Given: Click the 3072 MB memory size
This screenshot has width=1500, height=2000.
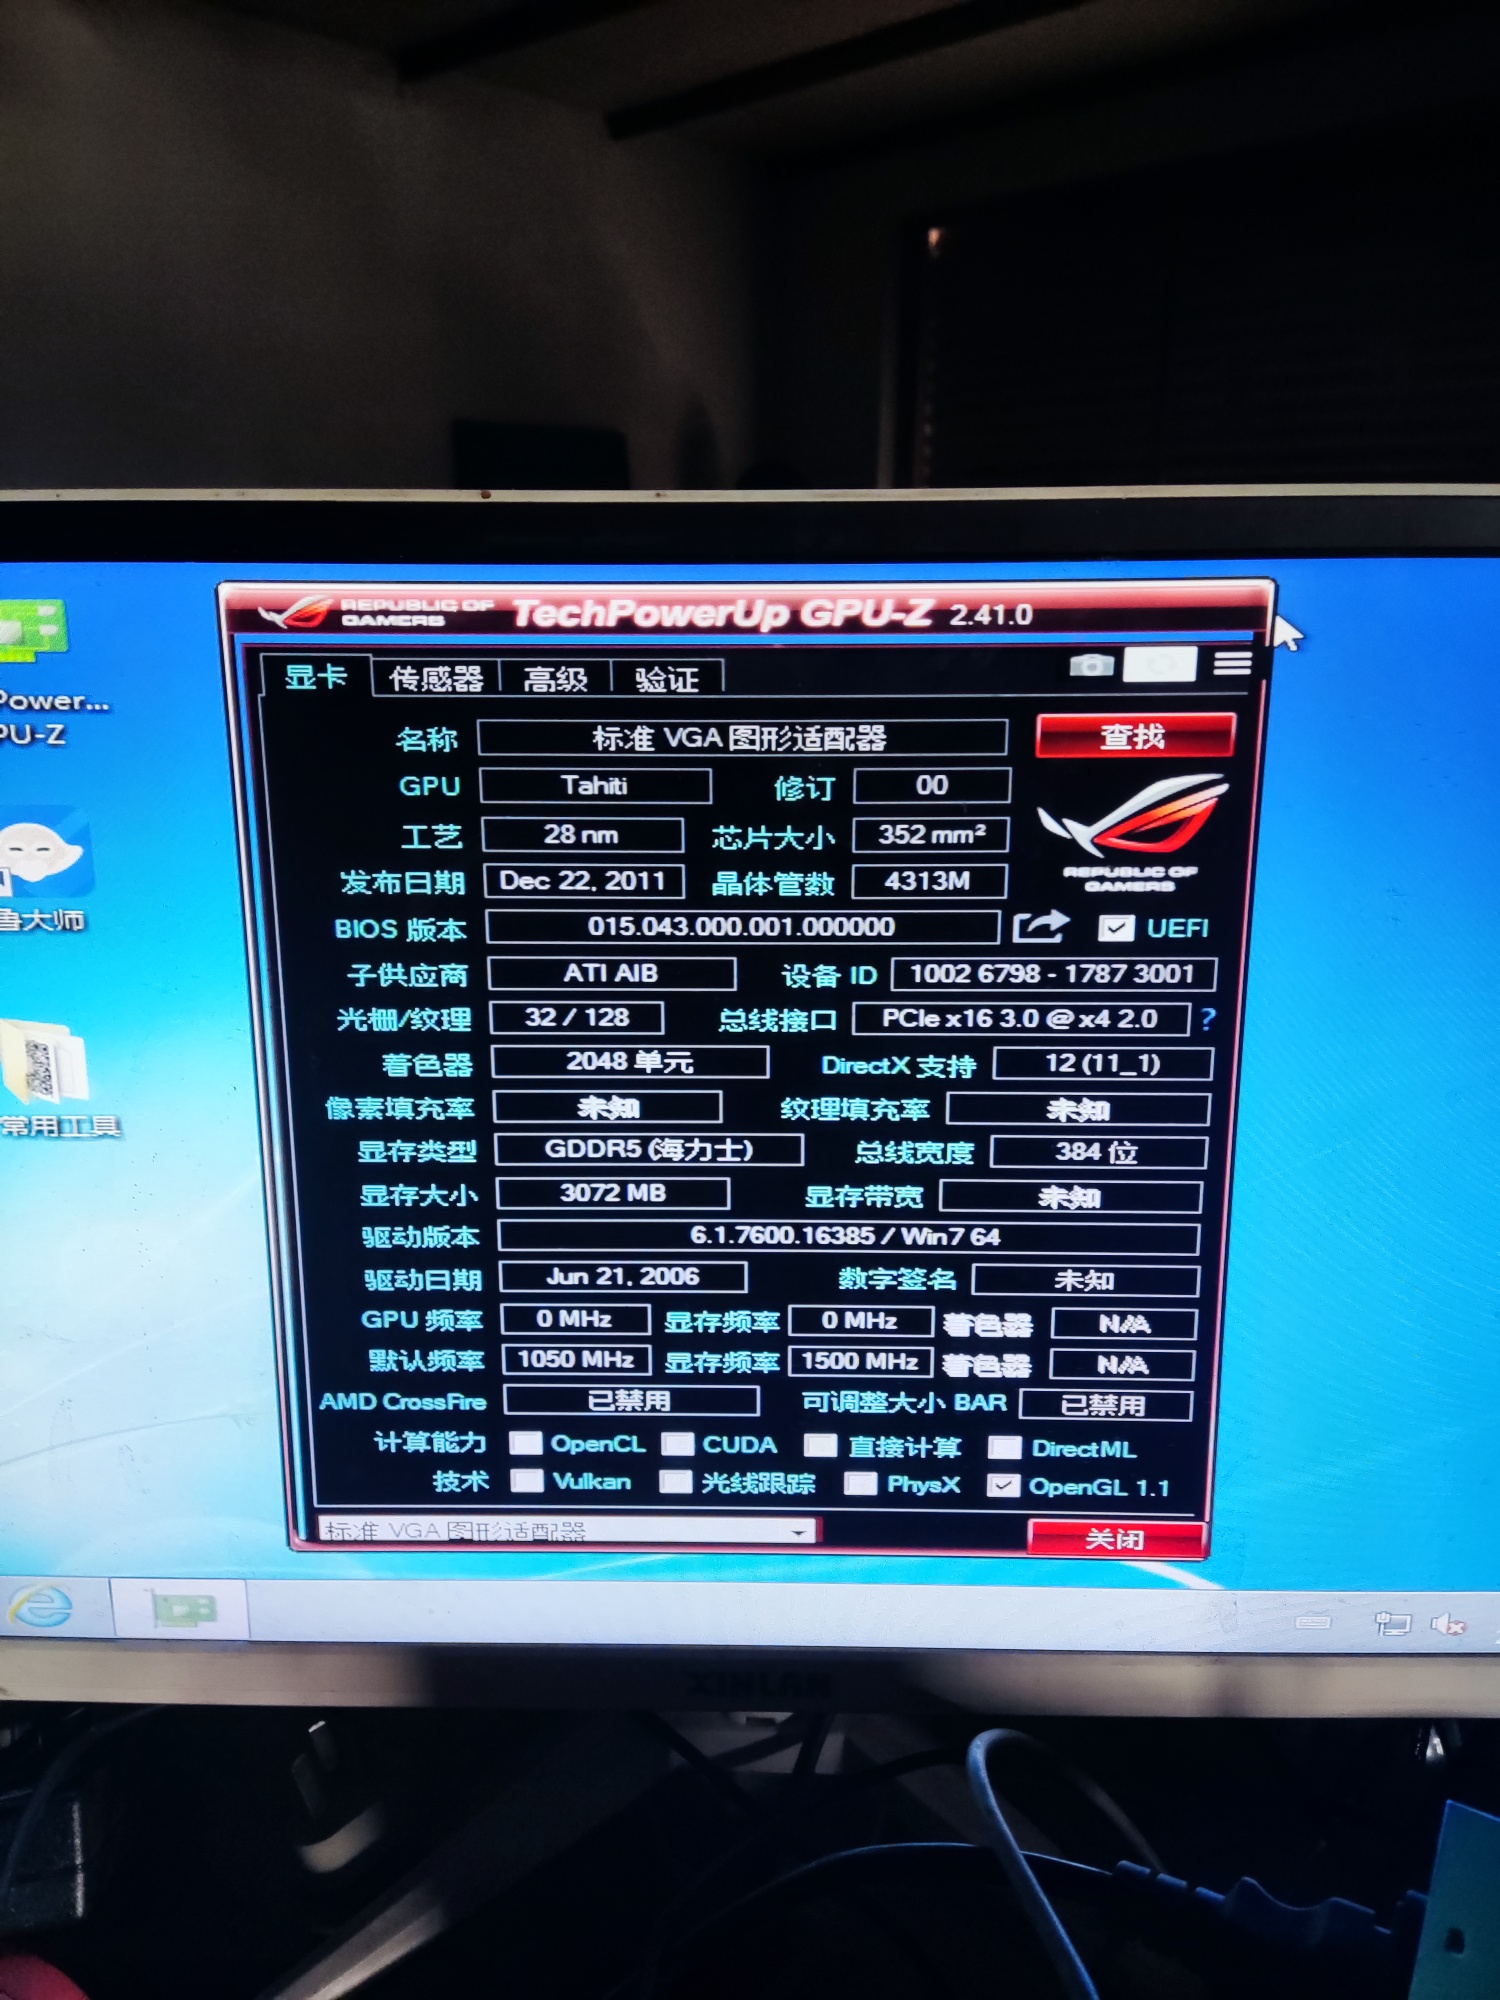Looking at the screenshot, I should (613, 1193).
